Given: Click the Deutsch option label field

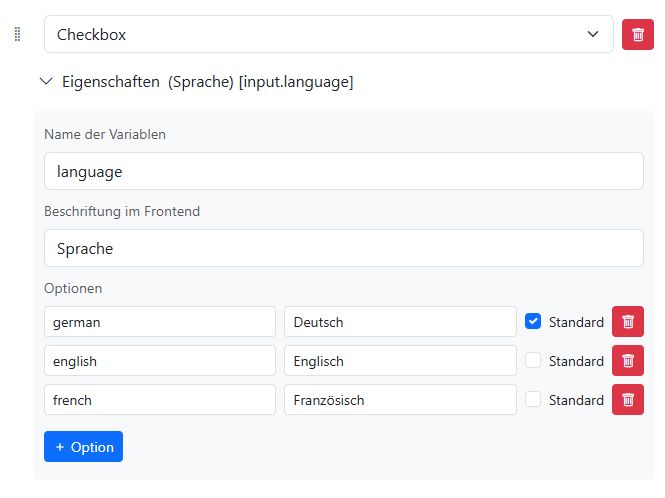Looking at the screenshot, I should coord(400,322).
